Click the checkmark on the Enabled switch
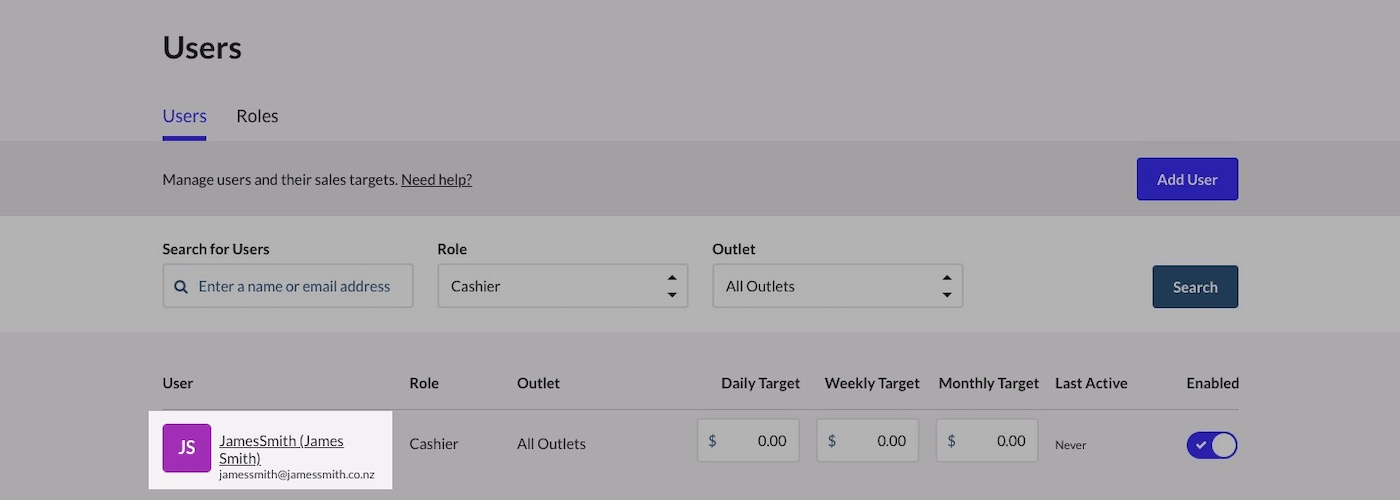 tap(1201, 445)
